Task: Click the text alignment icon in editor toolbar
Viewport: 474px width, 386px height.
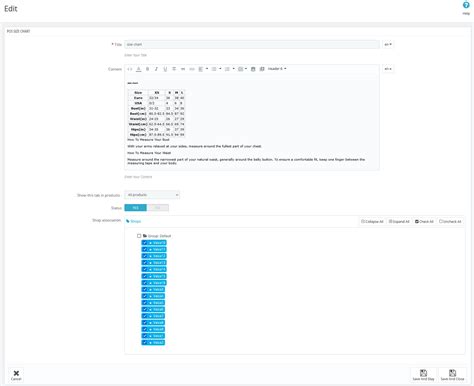Action: pos(201,69)
